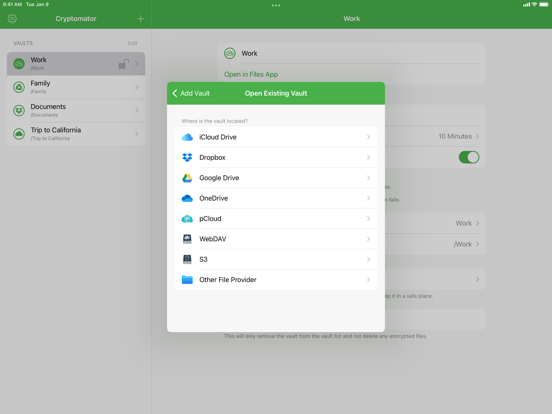Click the pCloud icon
Viewport: 552px width, 414px height.
(x=187, y=219)
